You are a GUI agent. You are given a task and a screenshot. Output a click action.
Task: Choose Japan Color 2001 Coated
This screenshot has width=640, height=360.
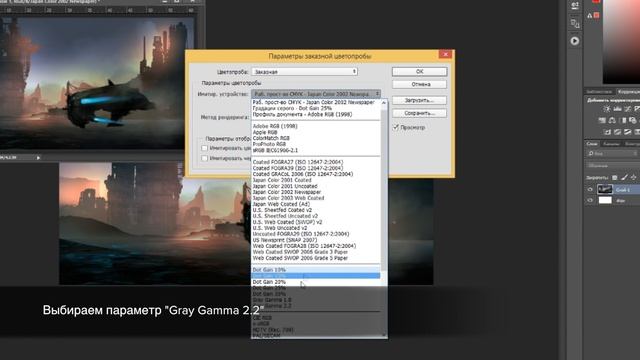click(x=316, y=180)
